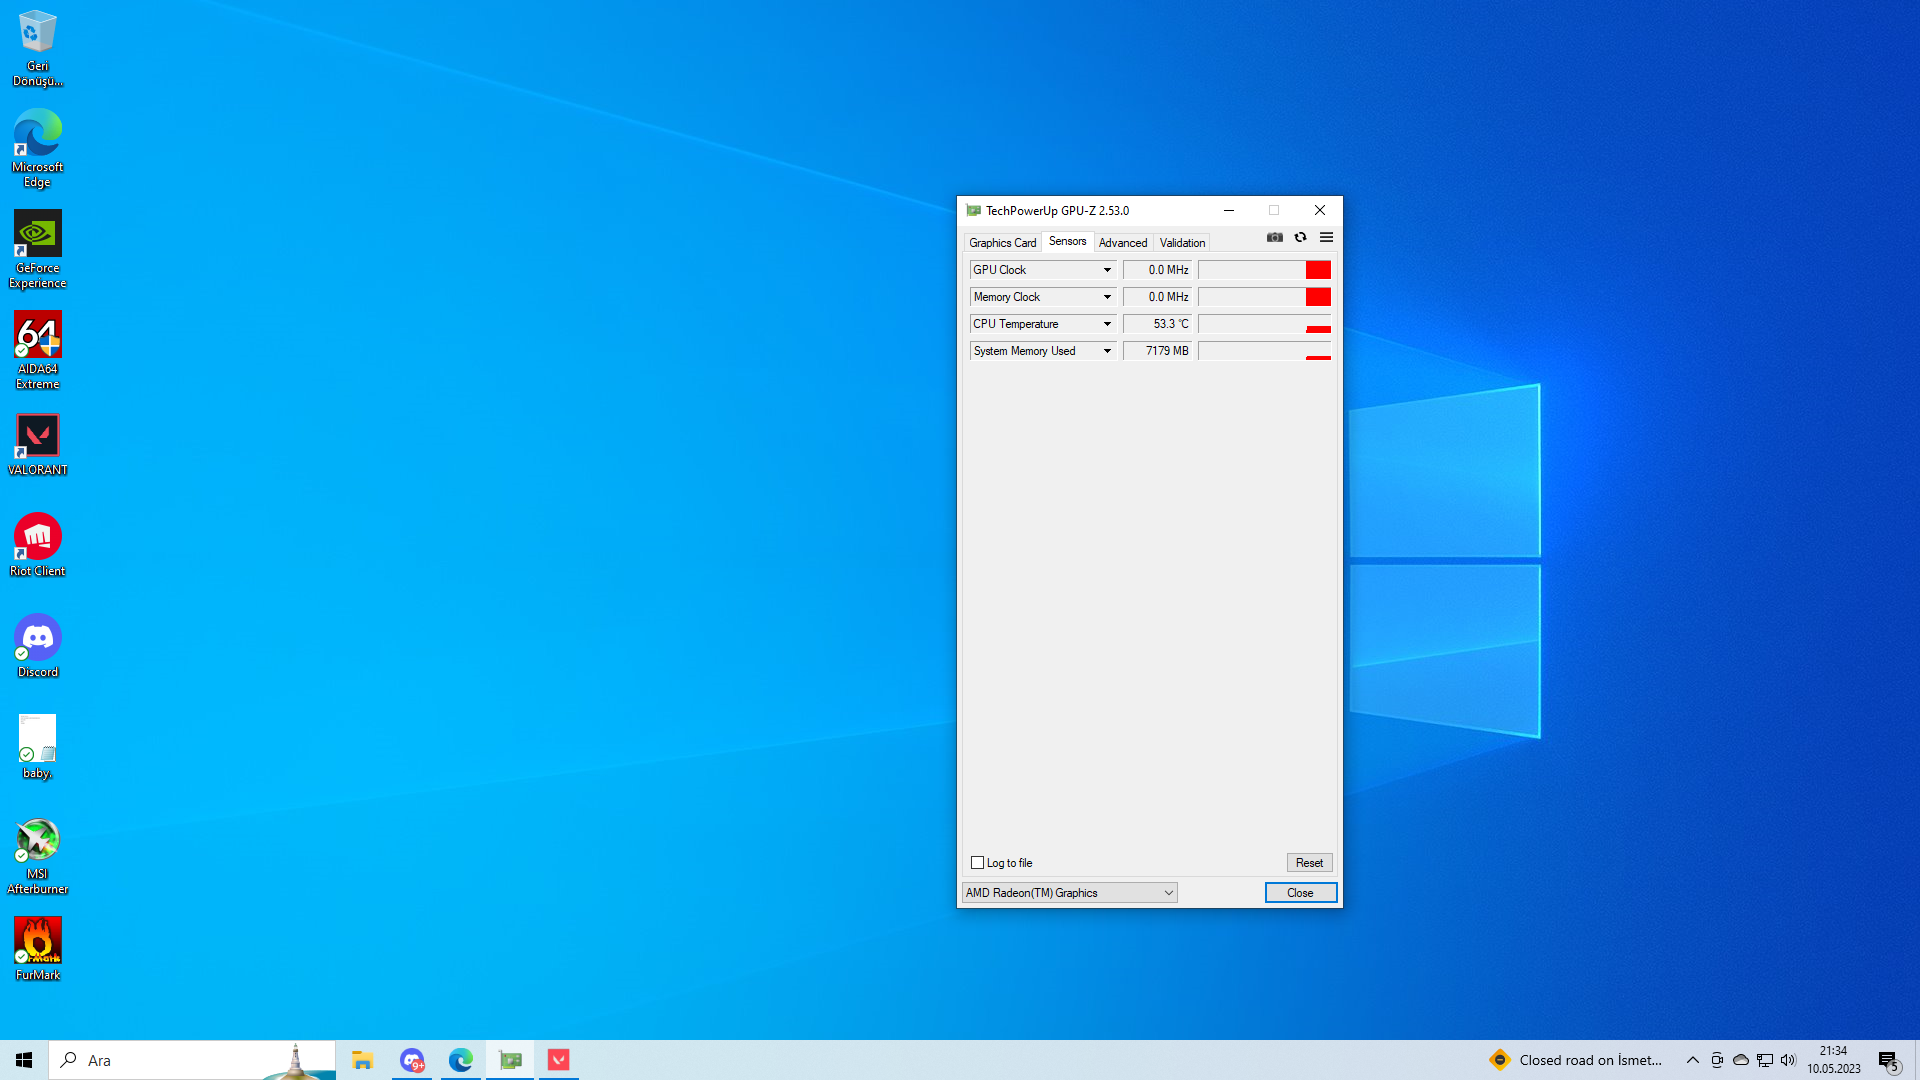Click the Valorant icon in taskbar
This screenshot has width=1920, height=1080.
(559, 1060)
